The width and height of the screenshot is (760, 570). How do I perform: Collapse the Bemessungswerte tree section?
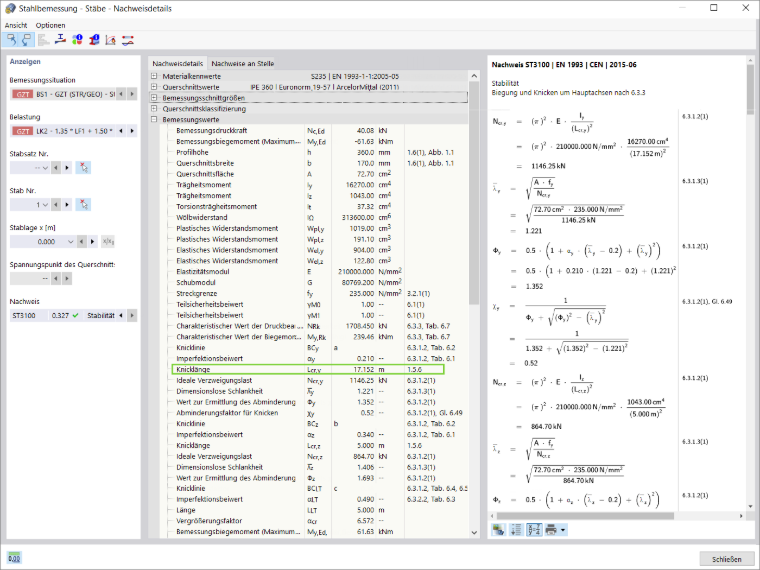[x=154, y=119]
